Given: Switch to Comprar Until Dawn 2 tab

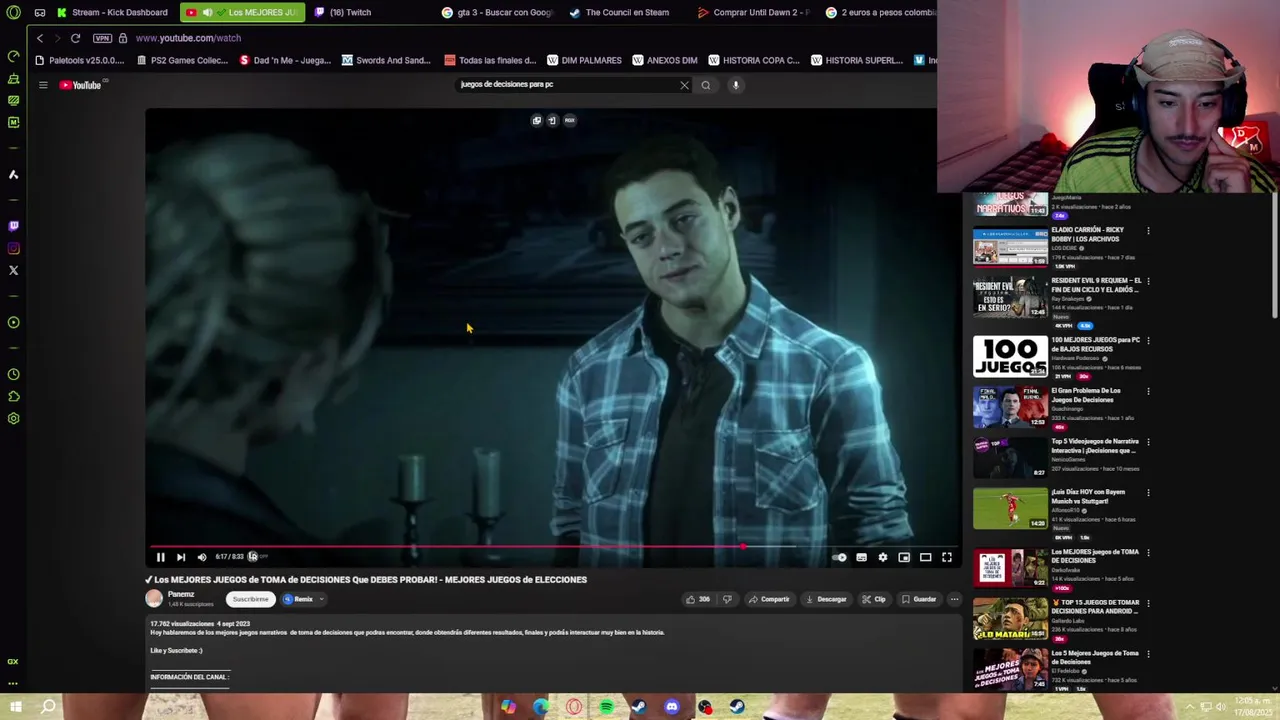Looking at the screenshot, I should click(x=754, y=12).
